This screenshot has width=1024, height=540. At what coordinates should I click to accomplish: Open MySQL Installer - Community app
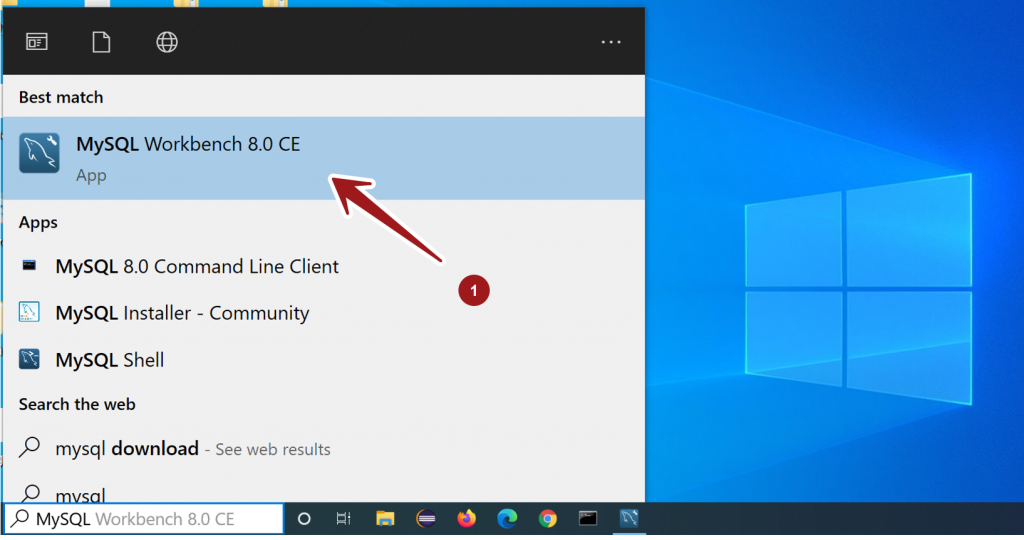182,313
